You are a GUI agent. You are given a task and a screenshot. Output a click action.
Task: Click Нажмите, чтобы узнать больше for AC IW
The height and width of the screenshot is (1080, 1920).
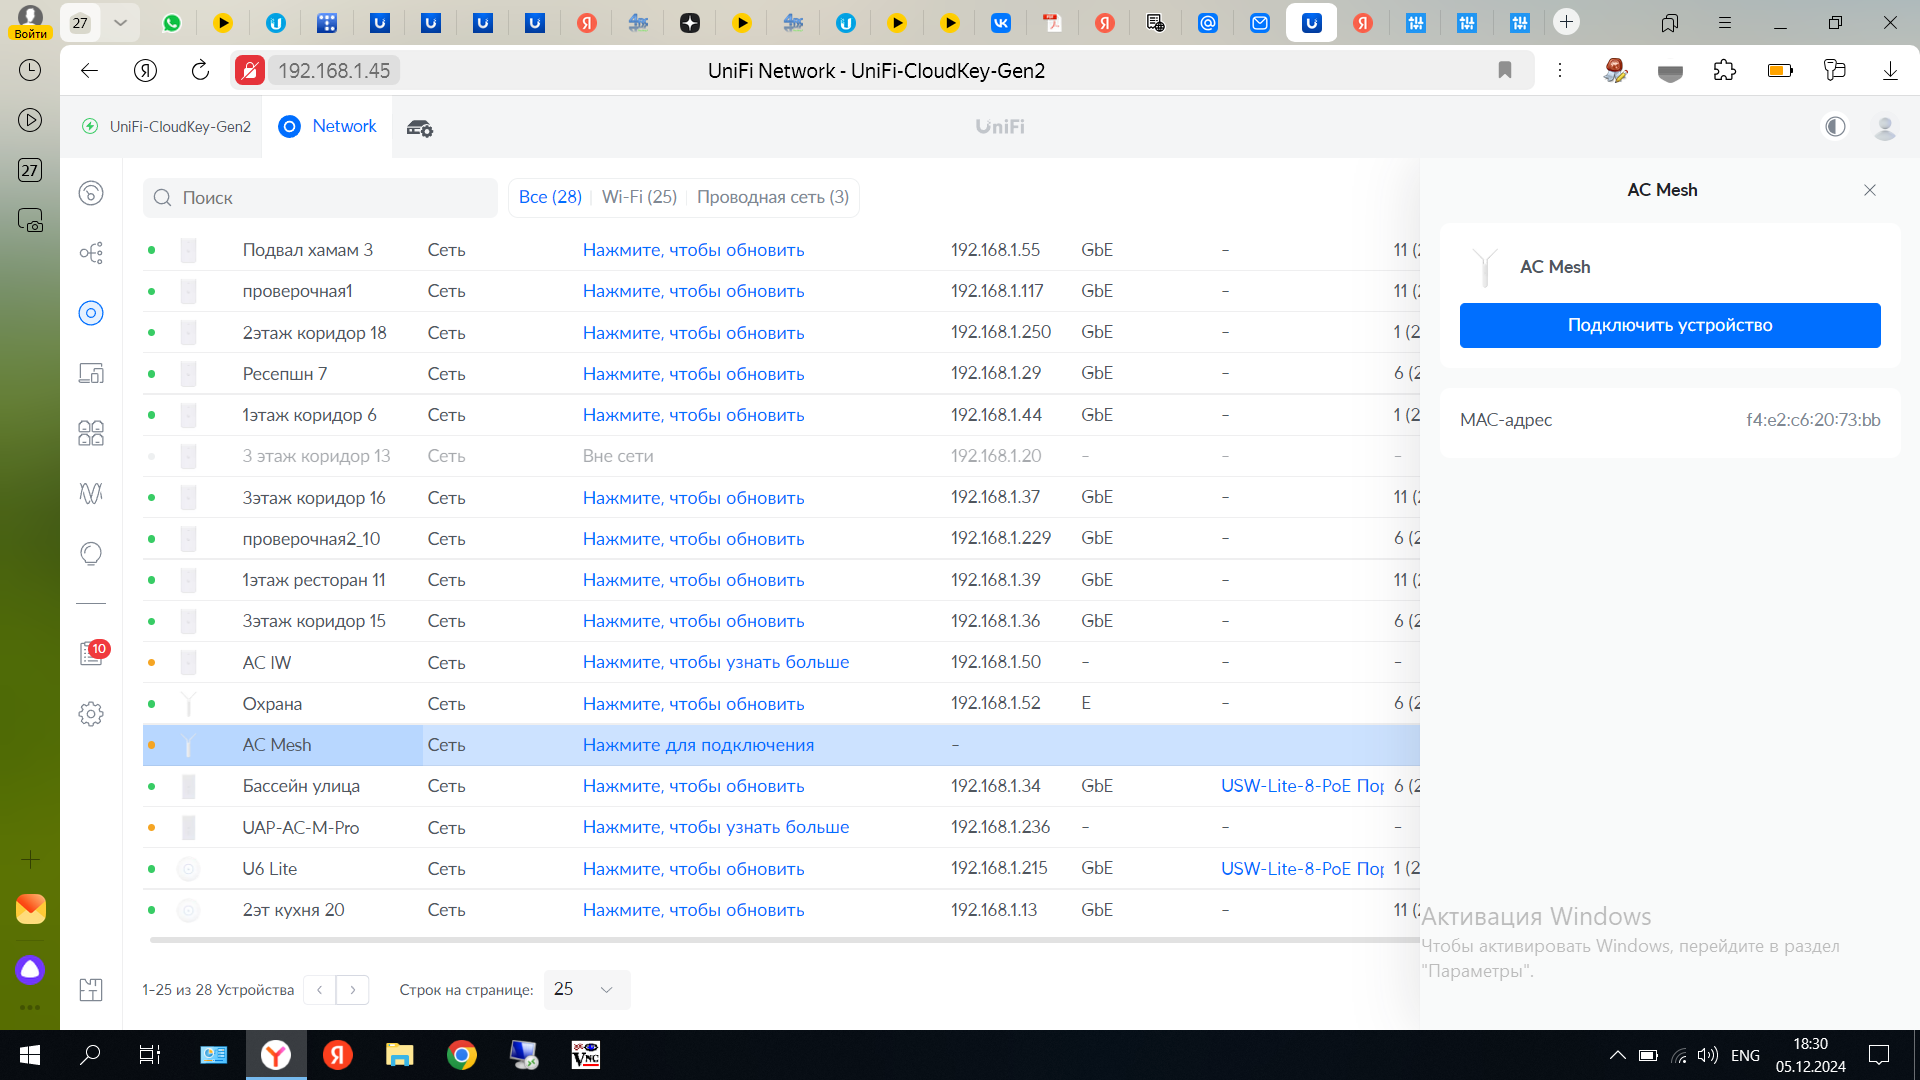(x=716, y=662)
